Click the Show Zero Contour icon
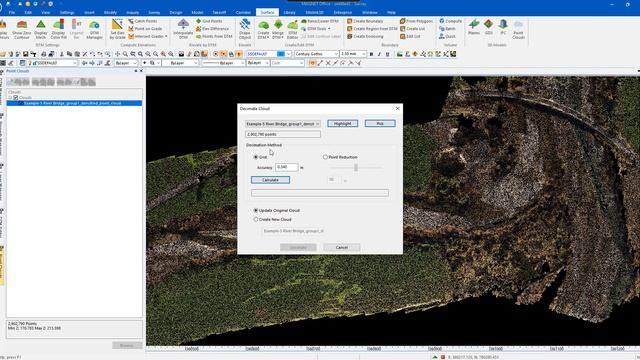The width and height of the screenshot is (640, 360). (x=22, y=29)
